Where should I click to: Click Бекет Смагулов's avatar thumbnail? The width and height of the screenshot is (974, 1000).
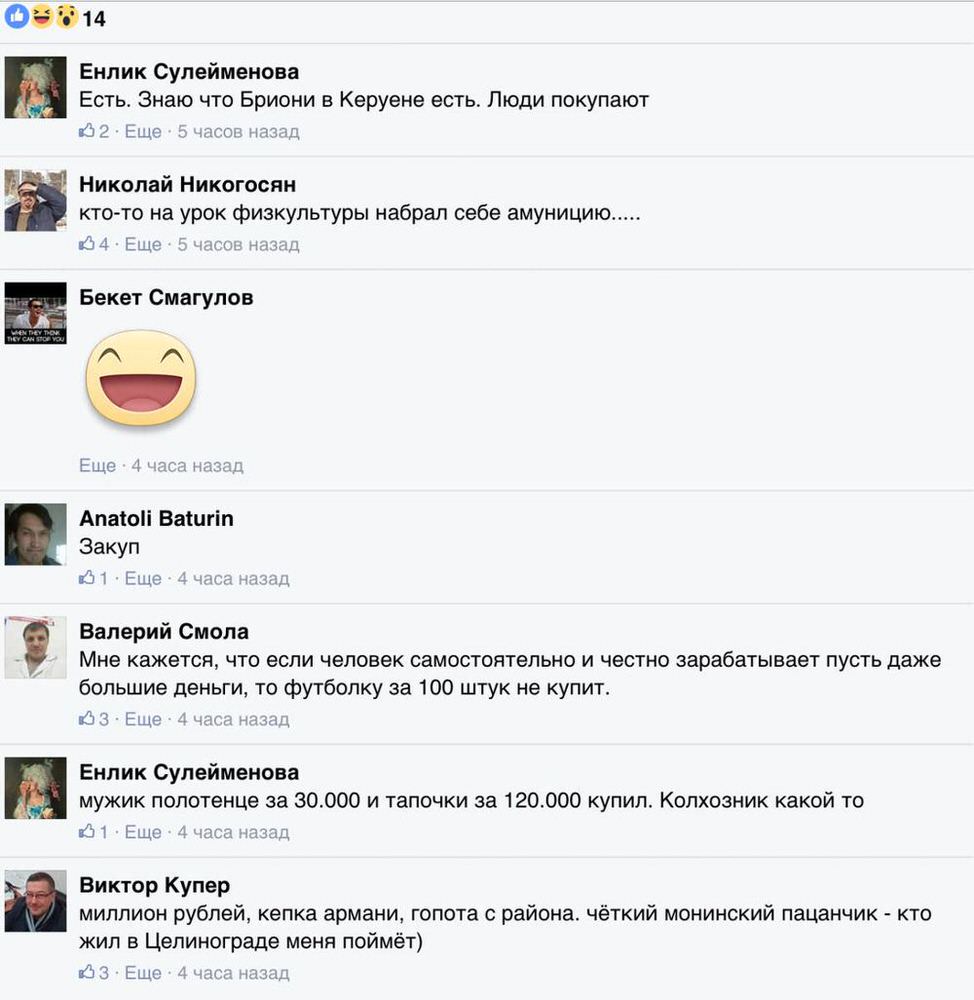click(36, 313)
